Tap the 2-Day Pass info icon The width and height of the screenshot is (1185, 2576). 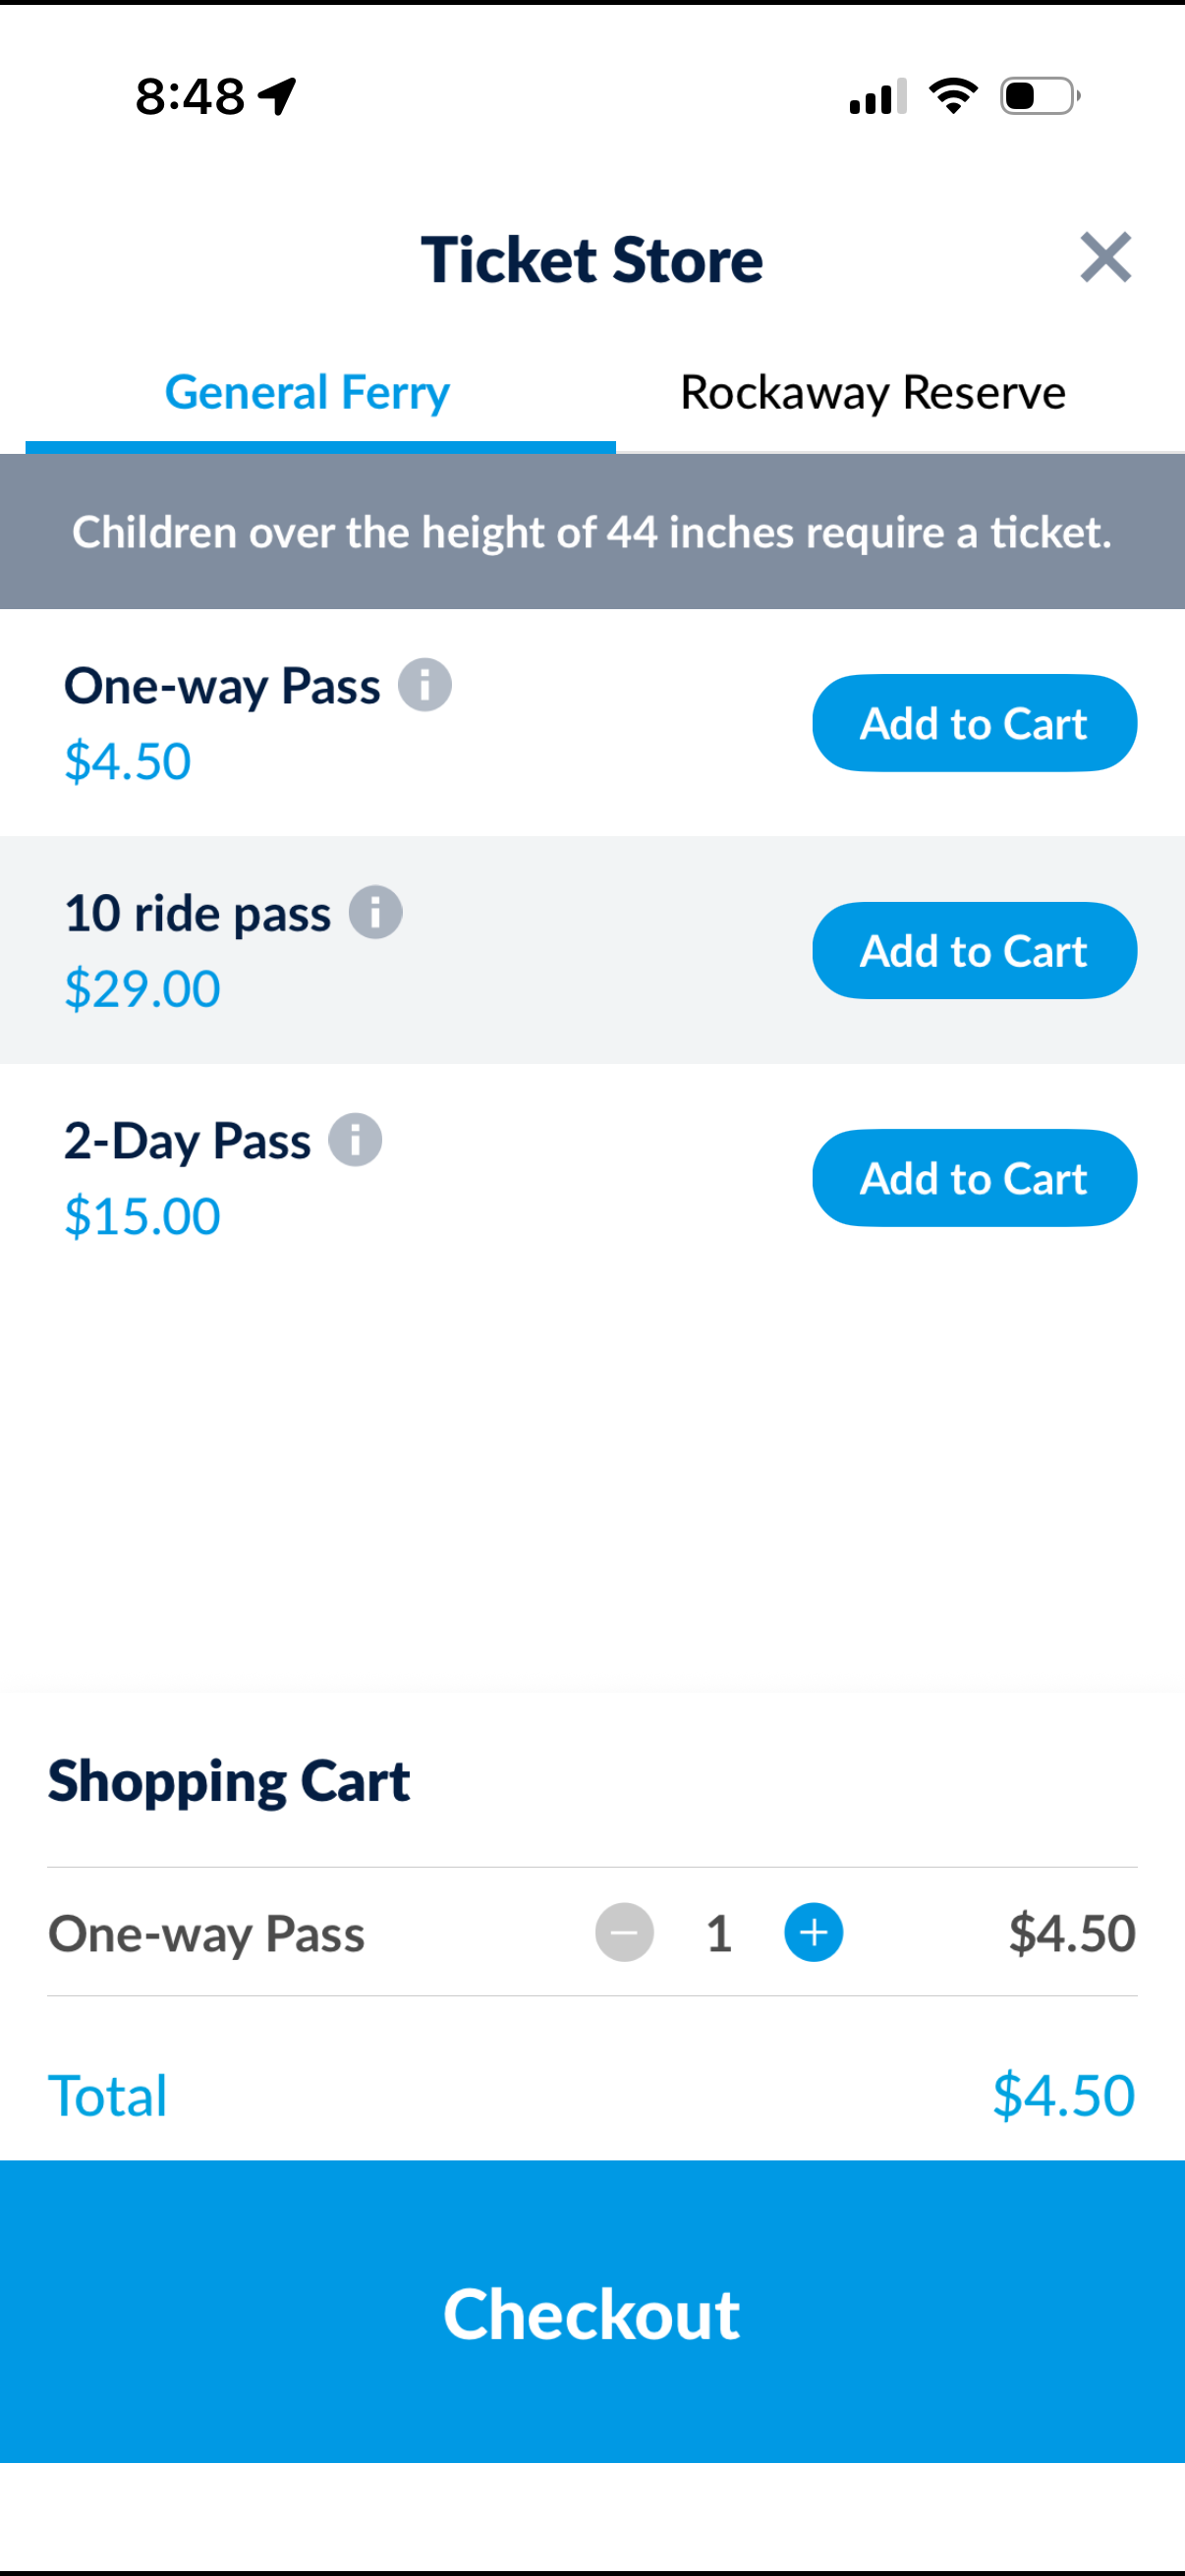click(355, 1140)
